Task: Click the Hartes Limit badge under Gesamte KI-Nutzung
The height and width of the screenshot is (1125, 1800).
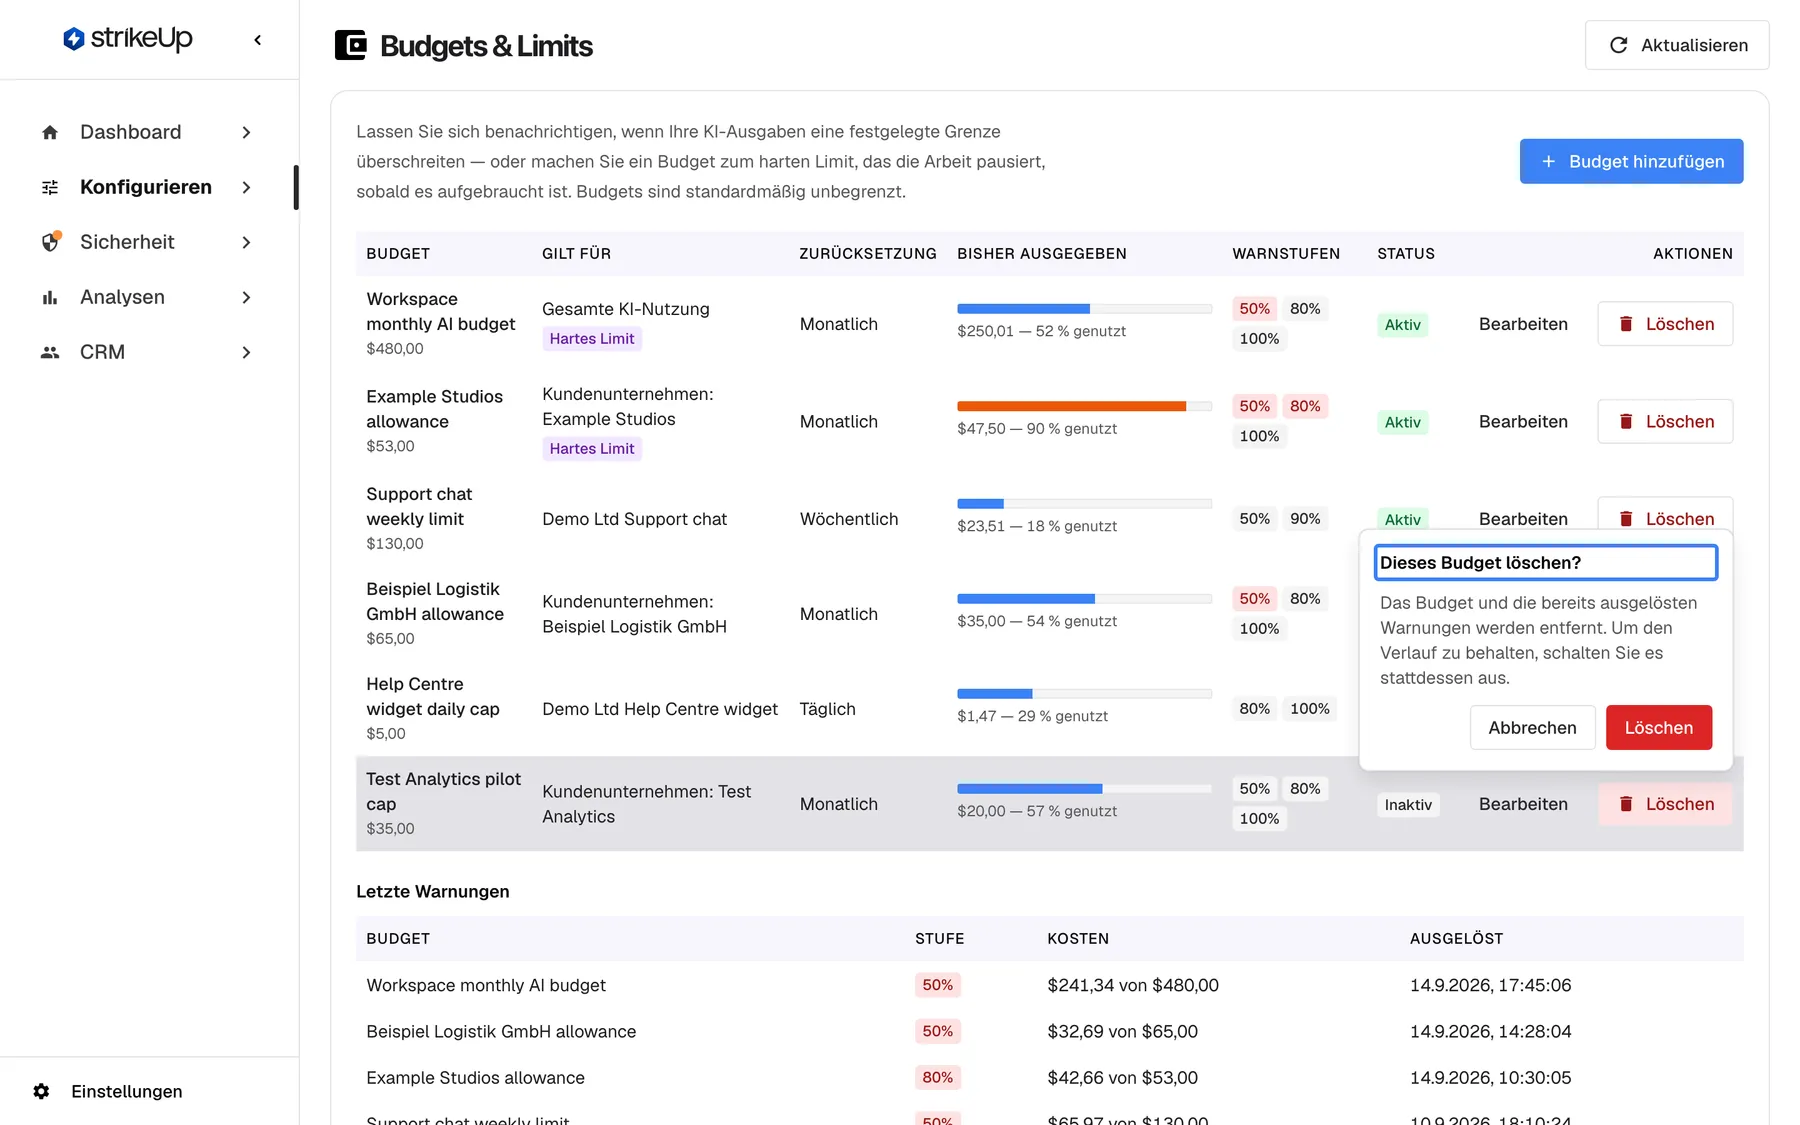Action: (592, 339)
